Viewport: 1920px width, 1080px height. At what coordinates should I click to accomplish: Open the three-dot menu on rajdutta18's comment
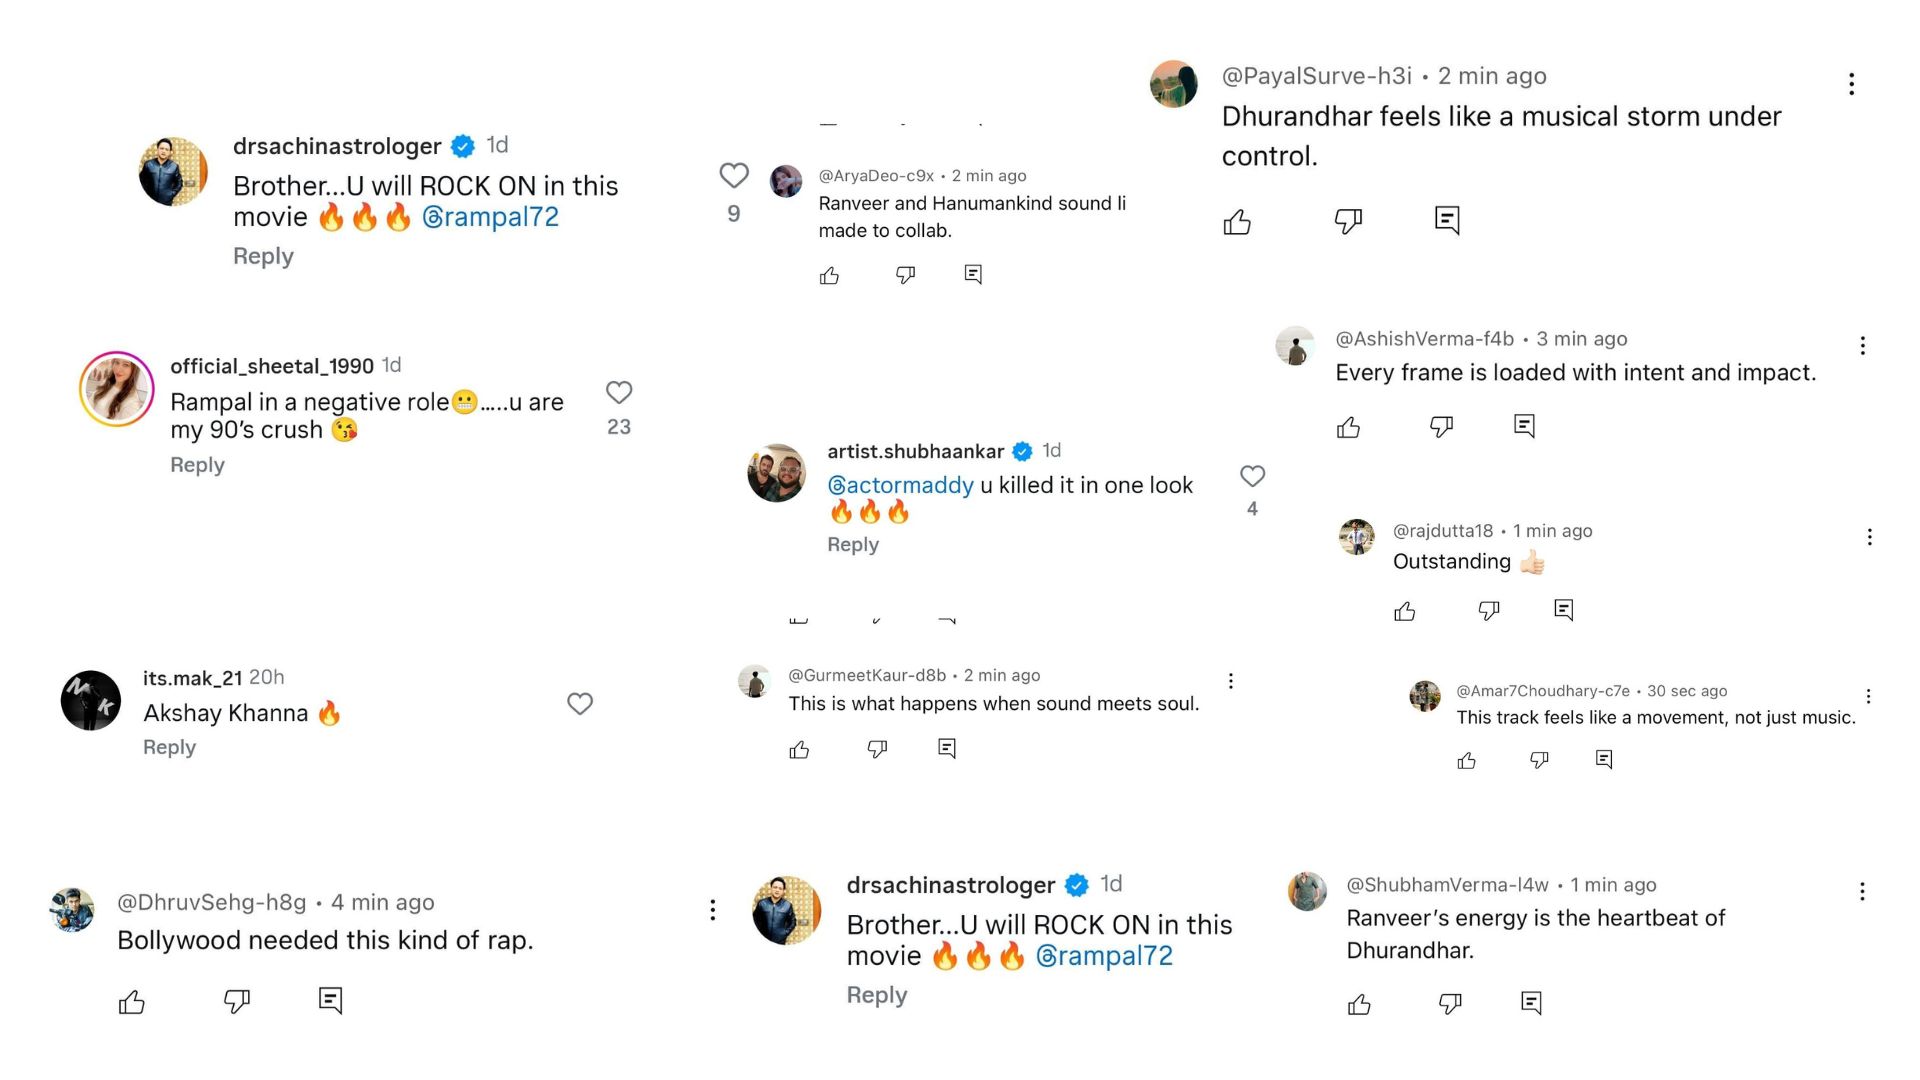[x=1869, y=537]
